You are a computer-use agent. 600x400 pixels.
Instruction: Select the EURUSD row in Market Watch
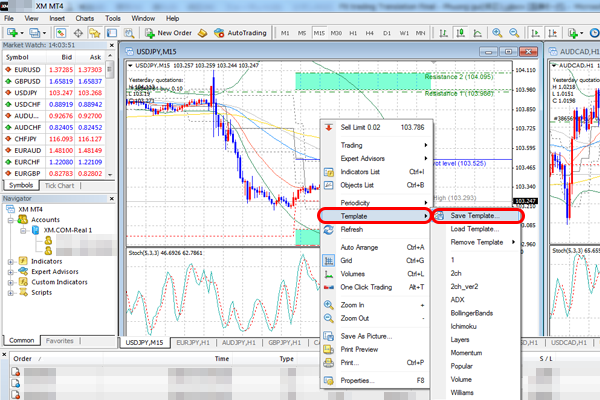pos(54,70)
